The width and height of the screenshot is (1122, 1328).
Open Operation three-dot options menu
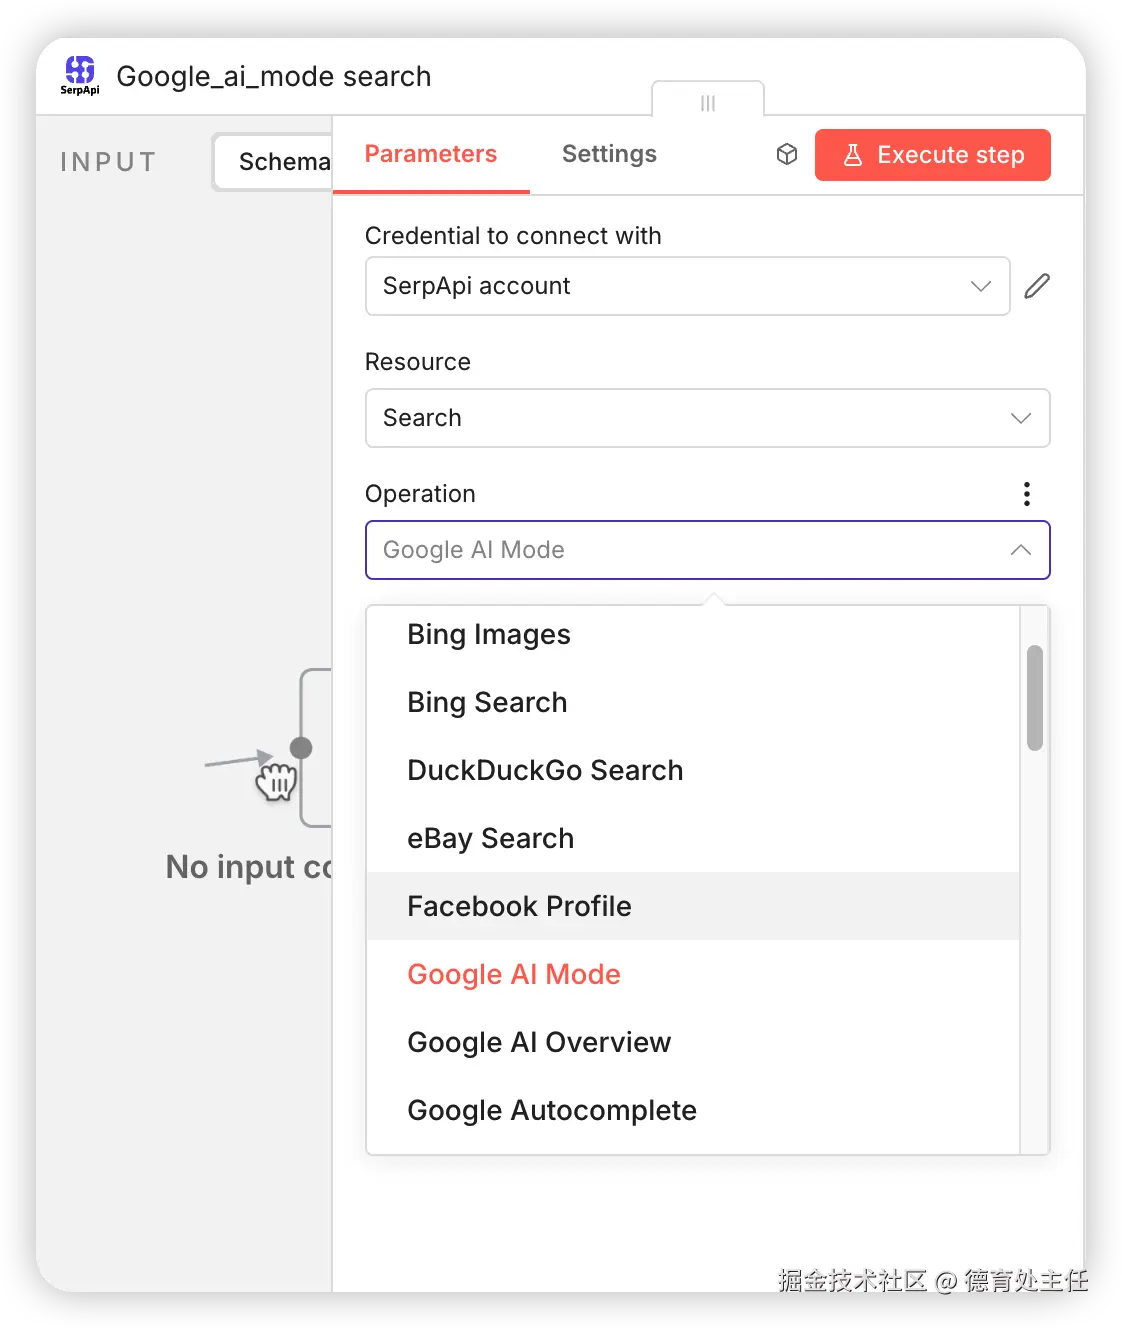point(1026,494)
